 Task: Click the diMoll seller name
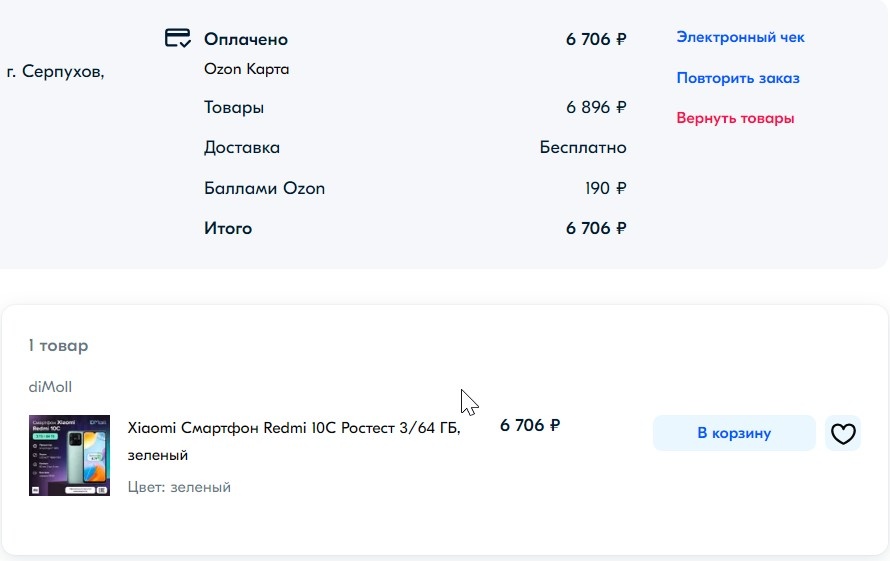(50, 387)
